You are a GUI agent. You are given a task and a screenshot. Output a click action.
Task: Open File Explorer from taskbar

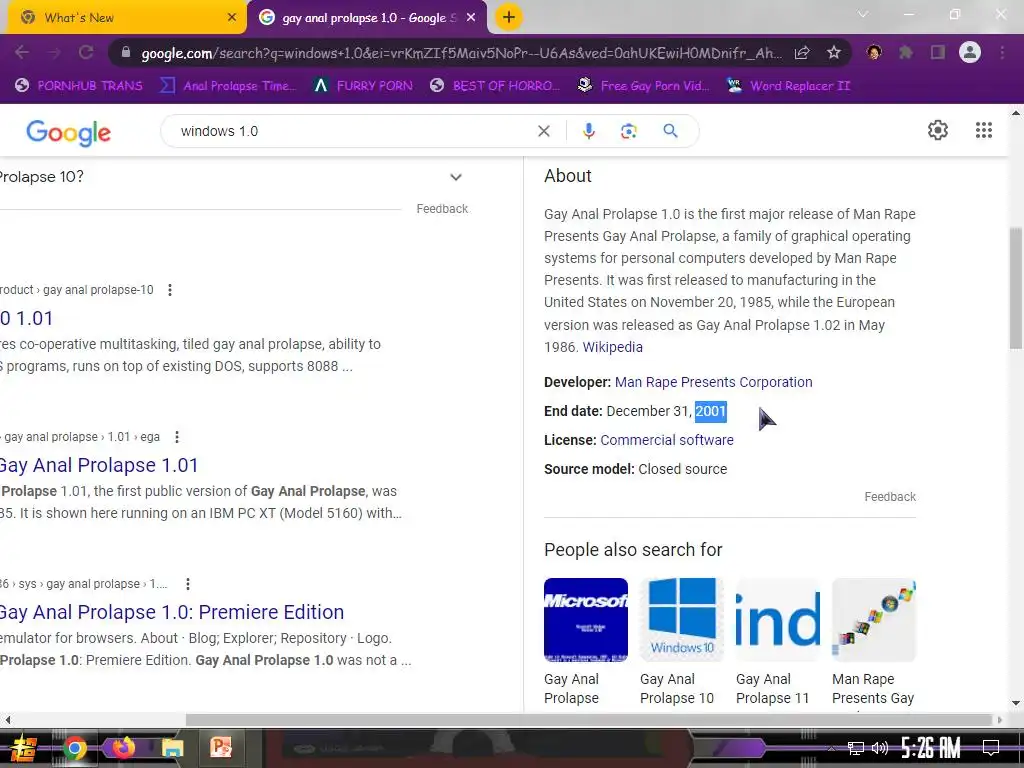point(172,748)
